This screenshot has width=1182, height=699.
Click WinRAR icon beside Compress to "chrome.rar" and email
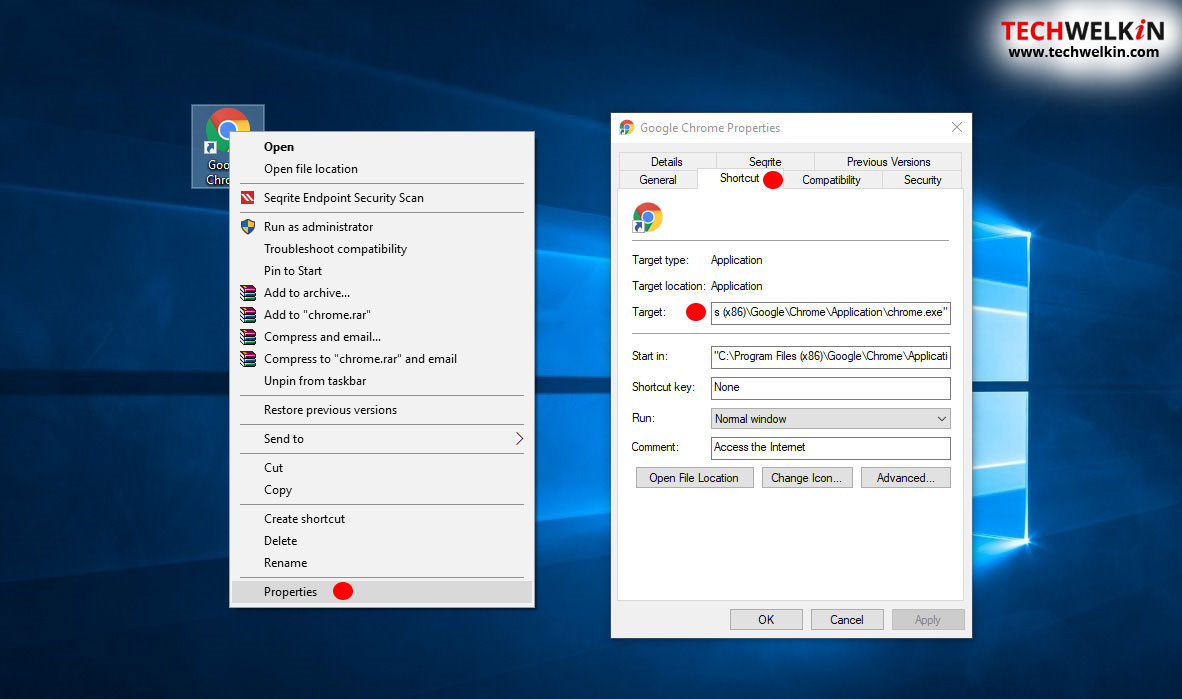pyautogui.click(x=247, y=358)
